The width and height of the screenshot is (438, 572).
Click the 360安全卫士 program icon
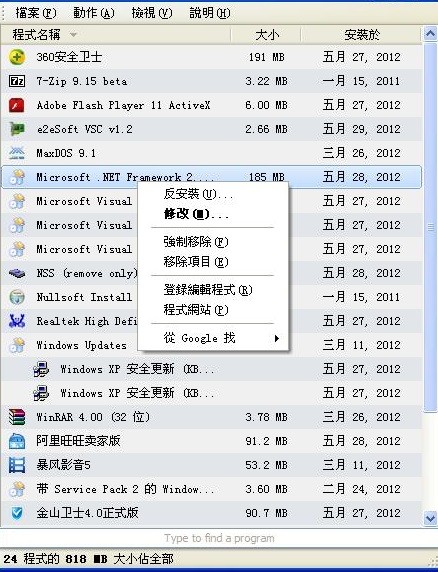pos(17,57)
